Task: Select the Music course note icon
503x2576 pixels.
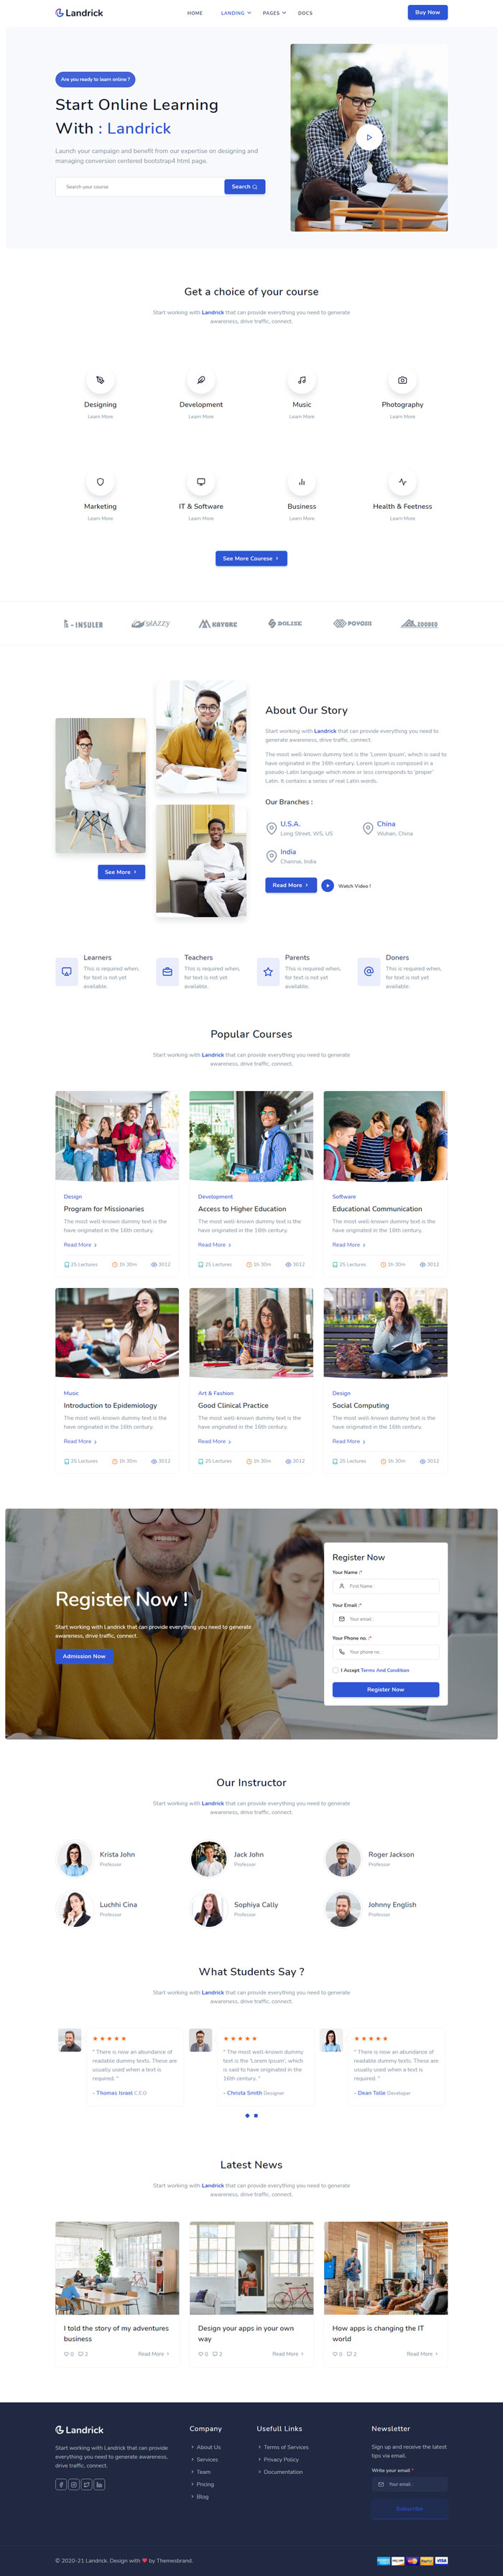Action: coord(302,380)
